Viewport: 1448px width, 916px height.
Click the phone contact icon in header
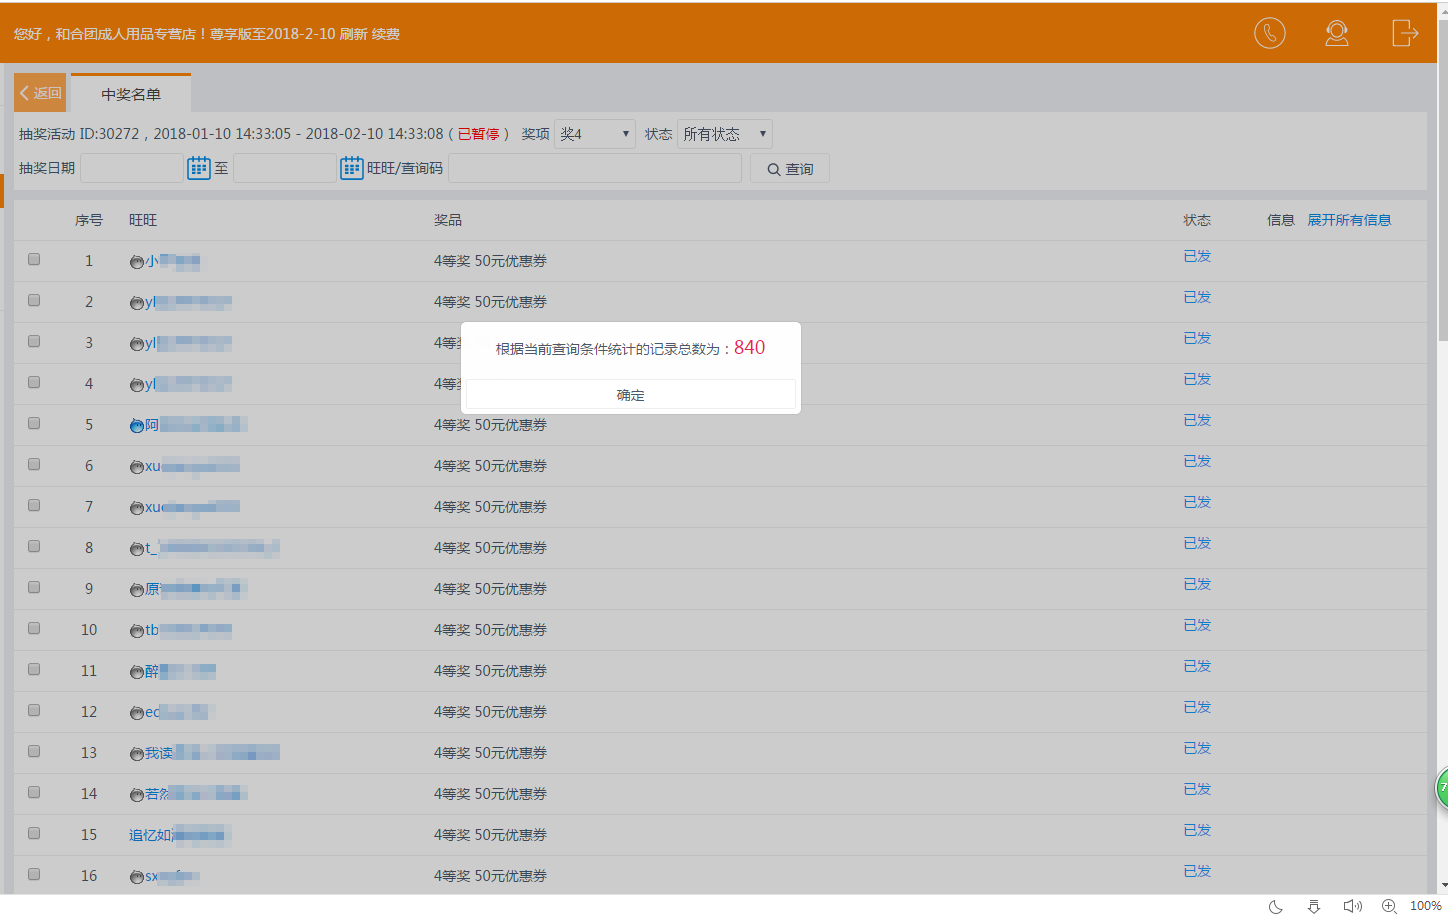pos(1269,33)
